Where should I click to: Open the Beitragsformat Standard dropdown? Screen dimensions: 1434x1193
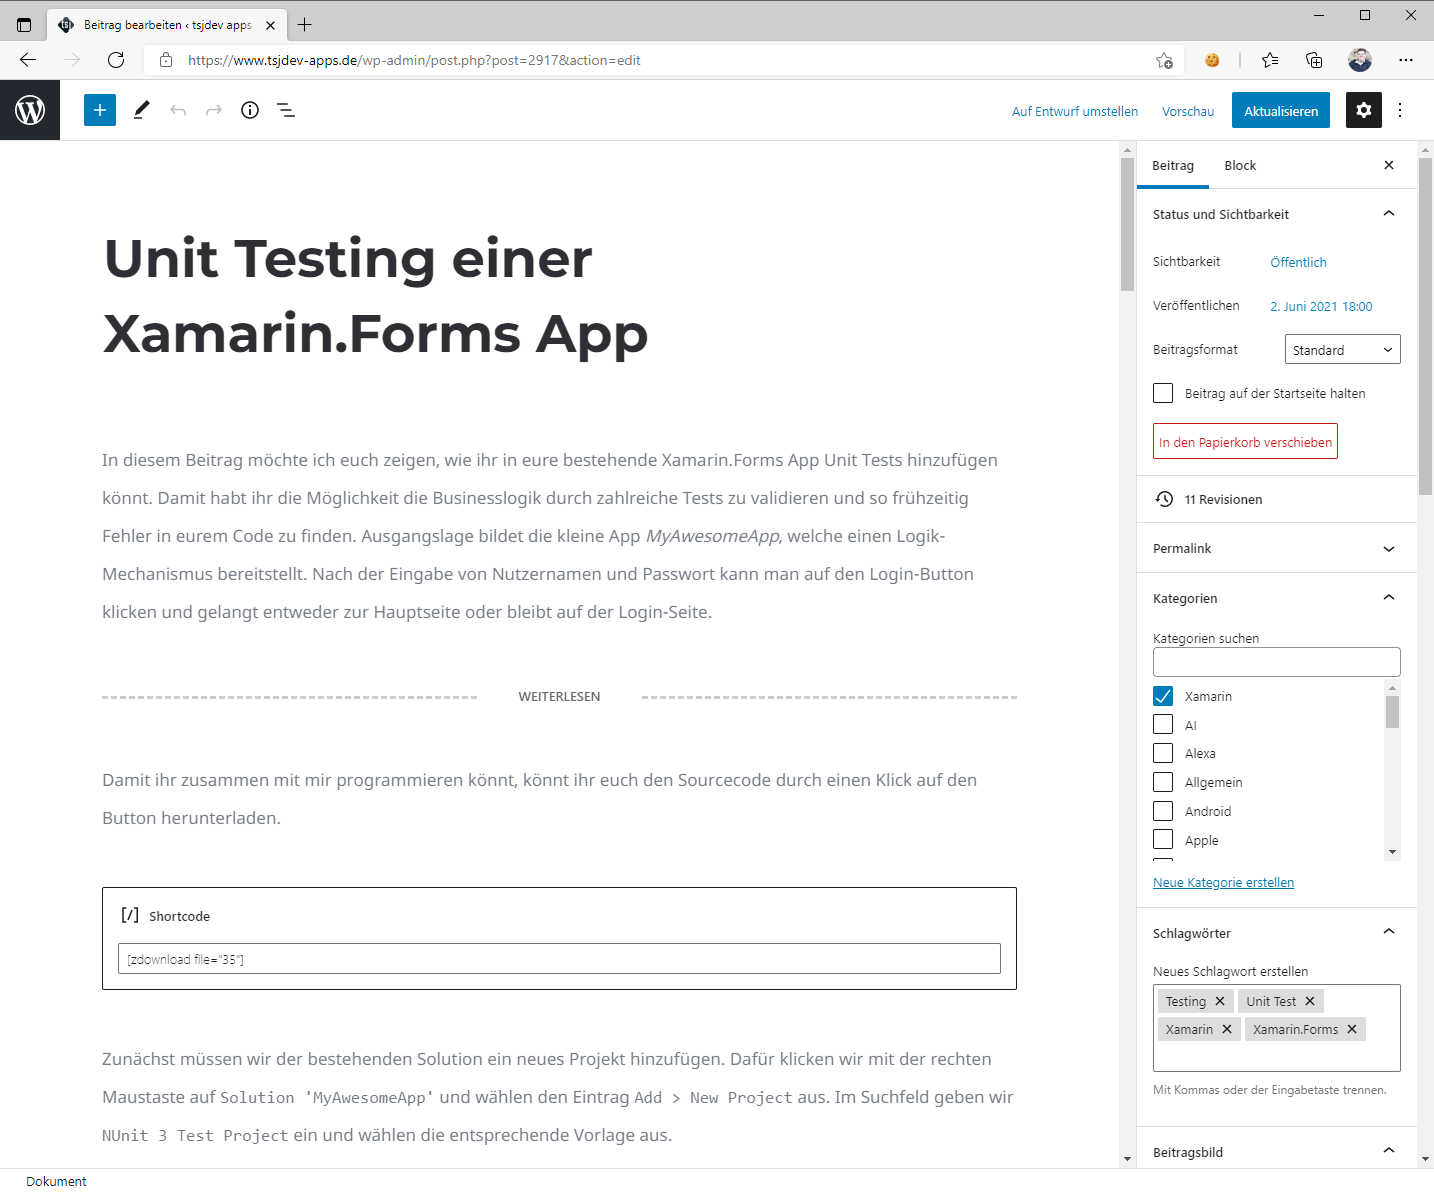click(1342, 350)
